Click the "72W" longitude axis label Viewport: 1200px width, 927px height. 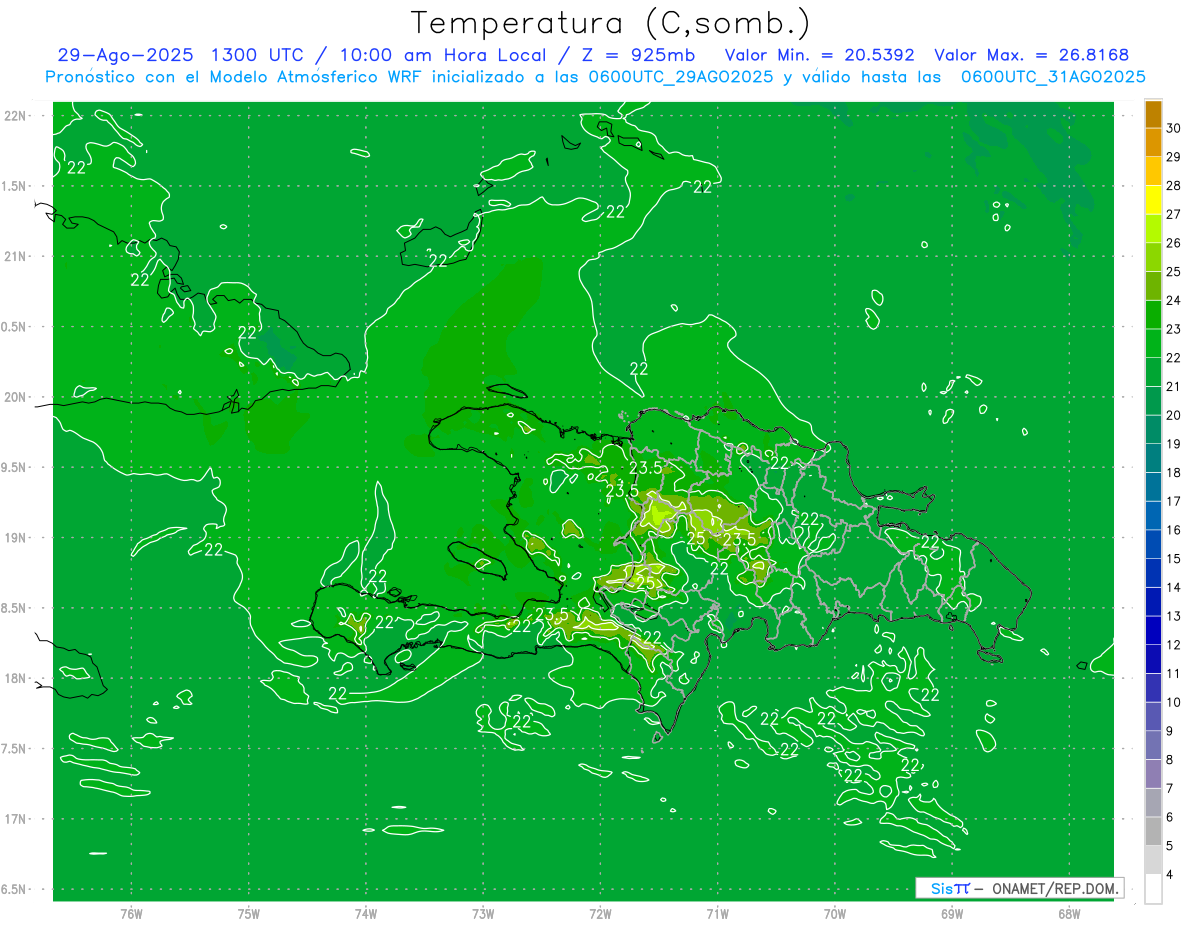[x=600, y=913]
